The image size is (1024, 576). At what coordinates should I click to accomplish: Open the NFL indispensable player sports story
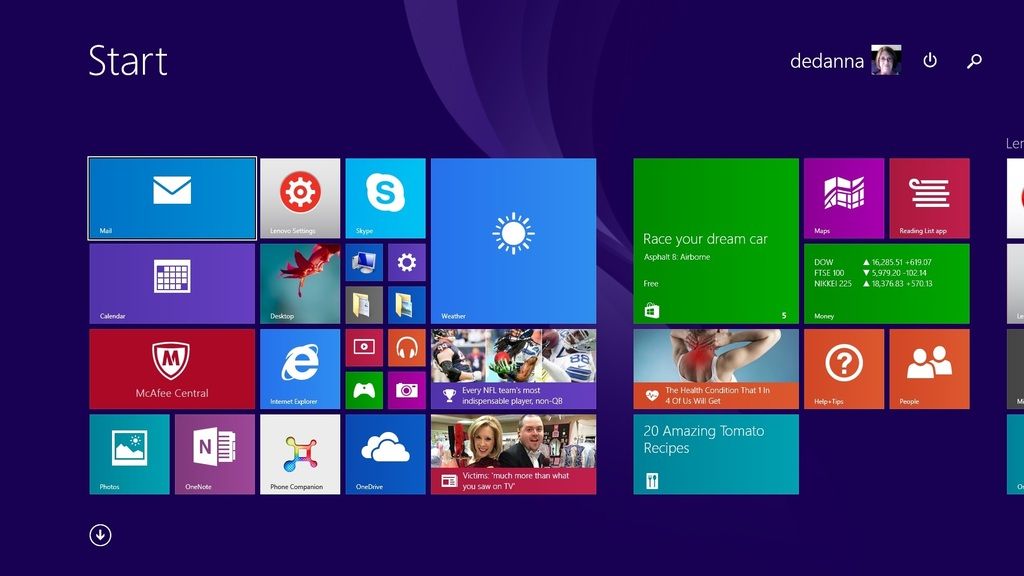(513, 369)
